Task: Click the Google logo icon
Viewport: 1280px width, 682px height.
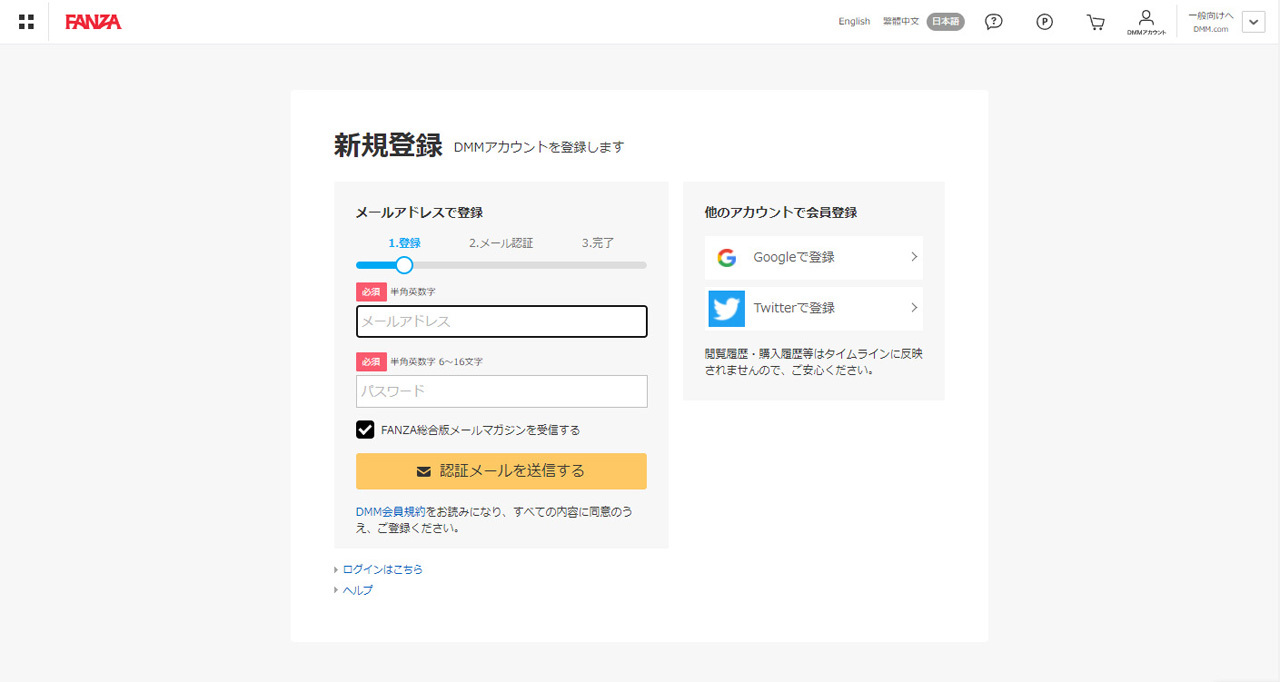Action: point(727,258)
